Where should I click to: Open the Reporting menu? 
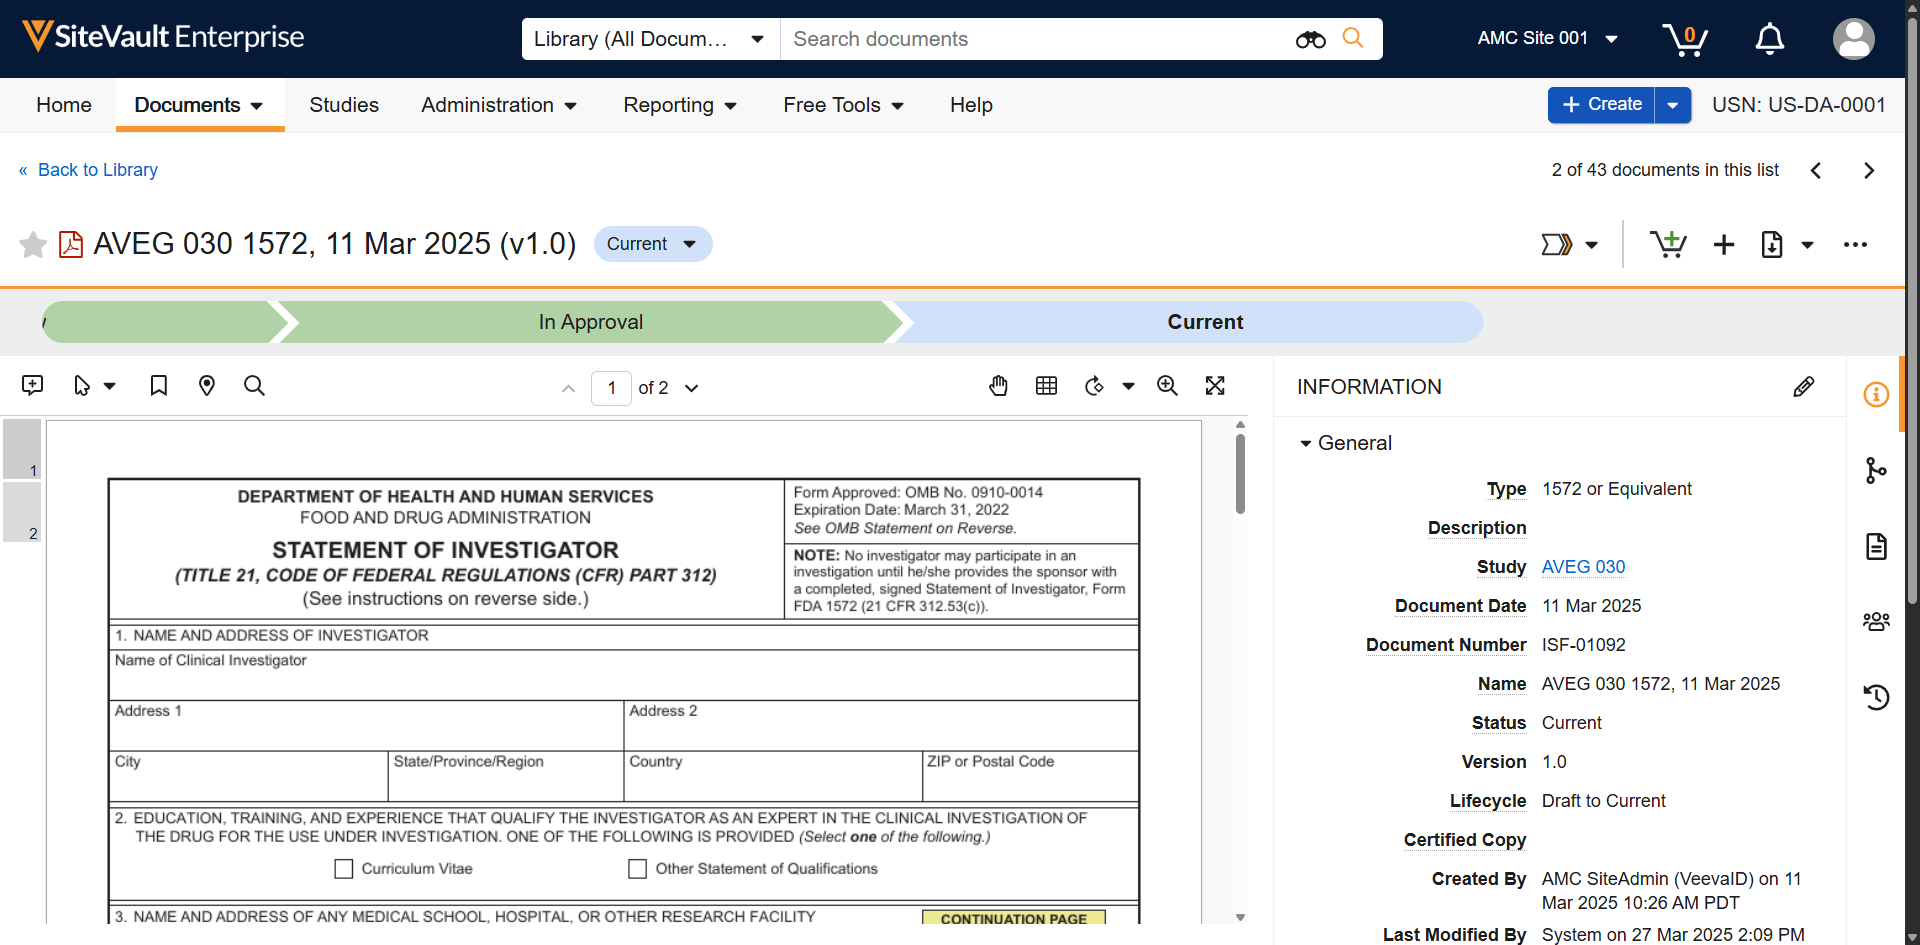(x=679, y=105)
